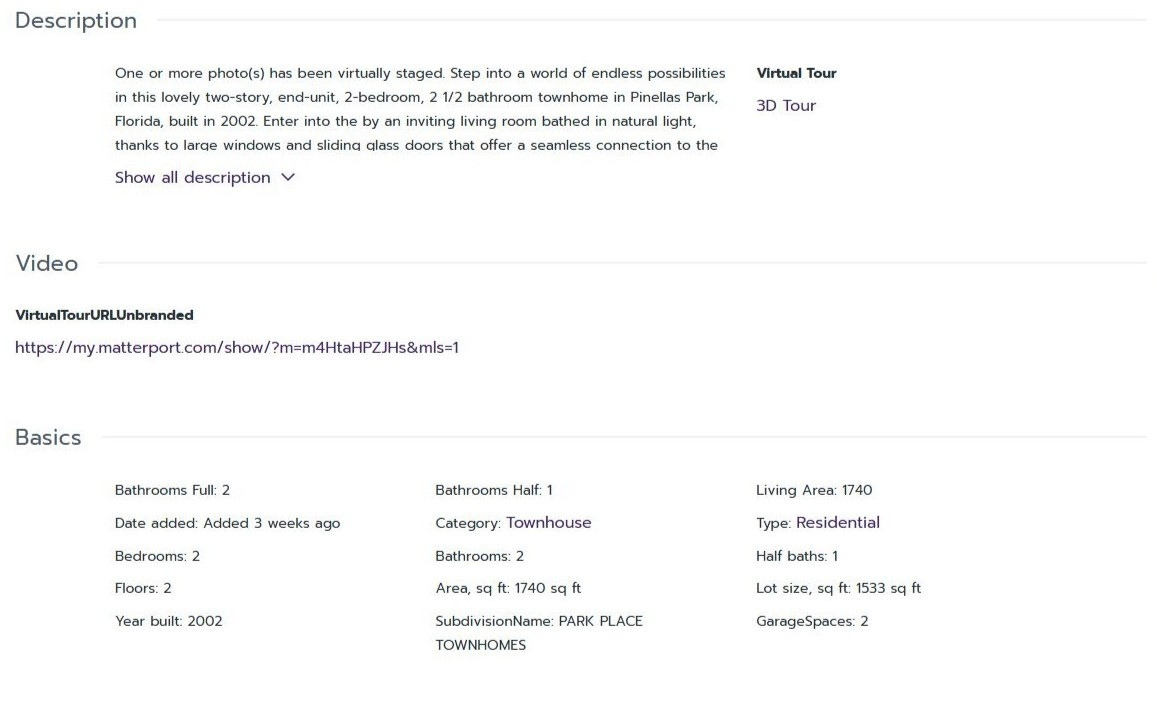Click the Year built: 2002 entry
The image size is (1157, 703).
[x=169, y=621]
